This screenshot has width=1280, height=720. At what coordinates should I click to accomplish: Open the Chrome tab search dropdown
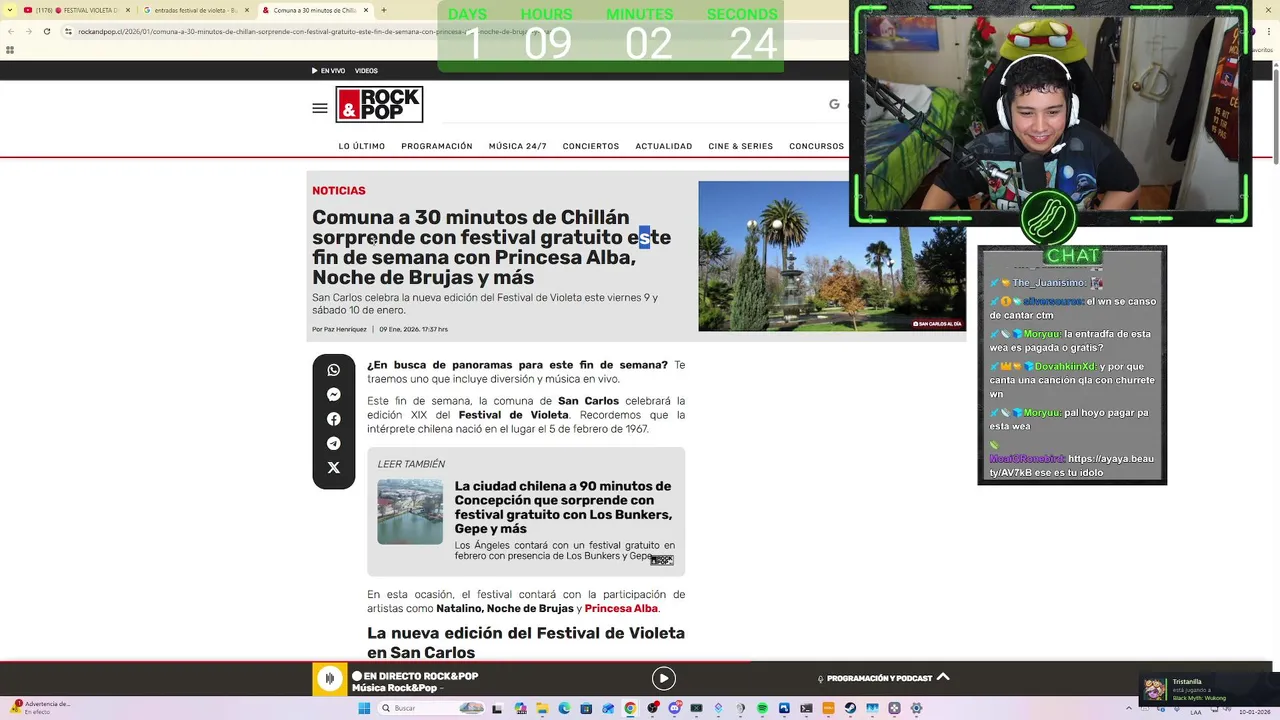pyautogui.click(x=10, y=10)
